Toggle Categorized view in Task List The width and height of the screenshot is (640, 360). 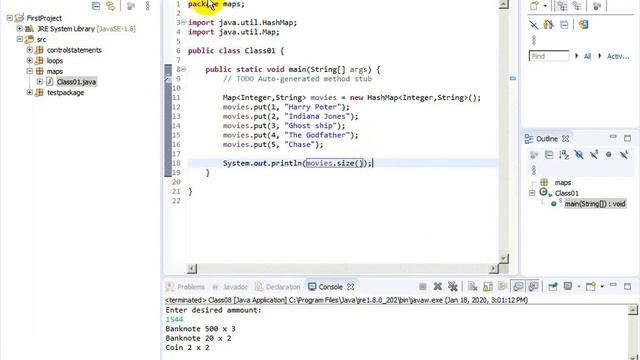coord(562,6)
